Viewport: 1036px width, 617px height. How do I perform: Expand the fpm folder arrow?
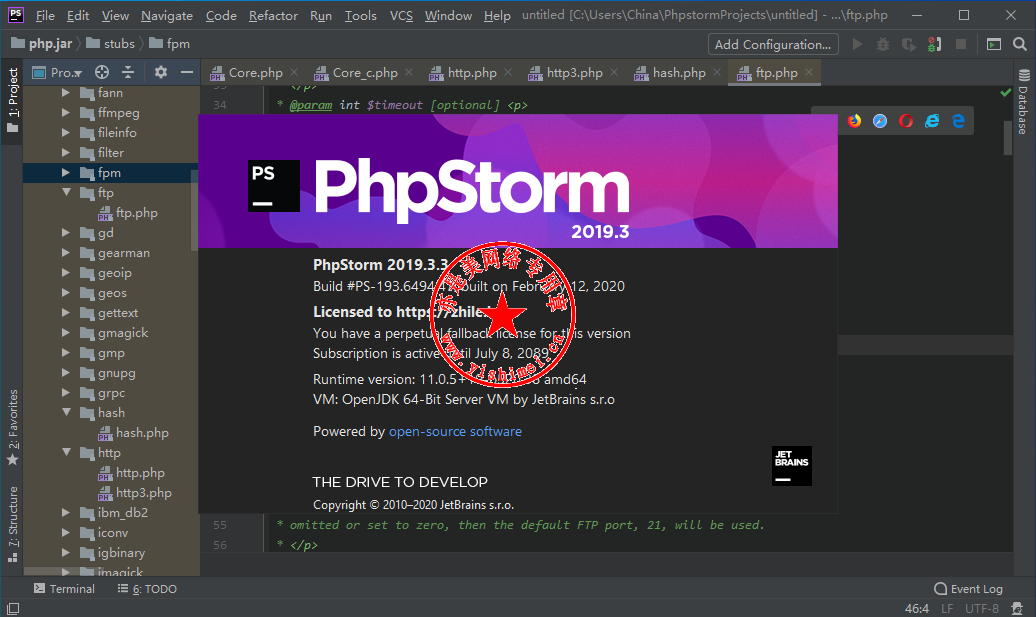[x=66, y=172]
